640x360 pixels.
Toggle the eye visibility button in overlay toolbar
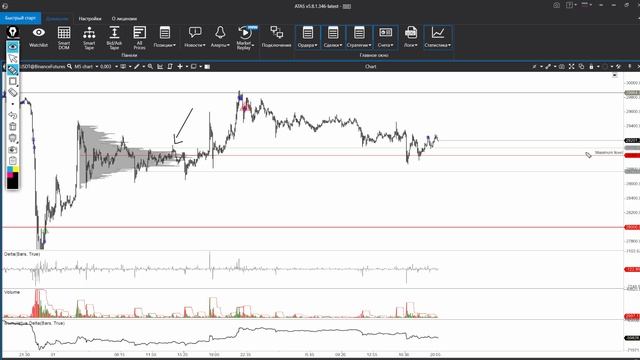(13, 47)
